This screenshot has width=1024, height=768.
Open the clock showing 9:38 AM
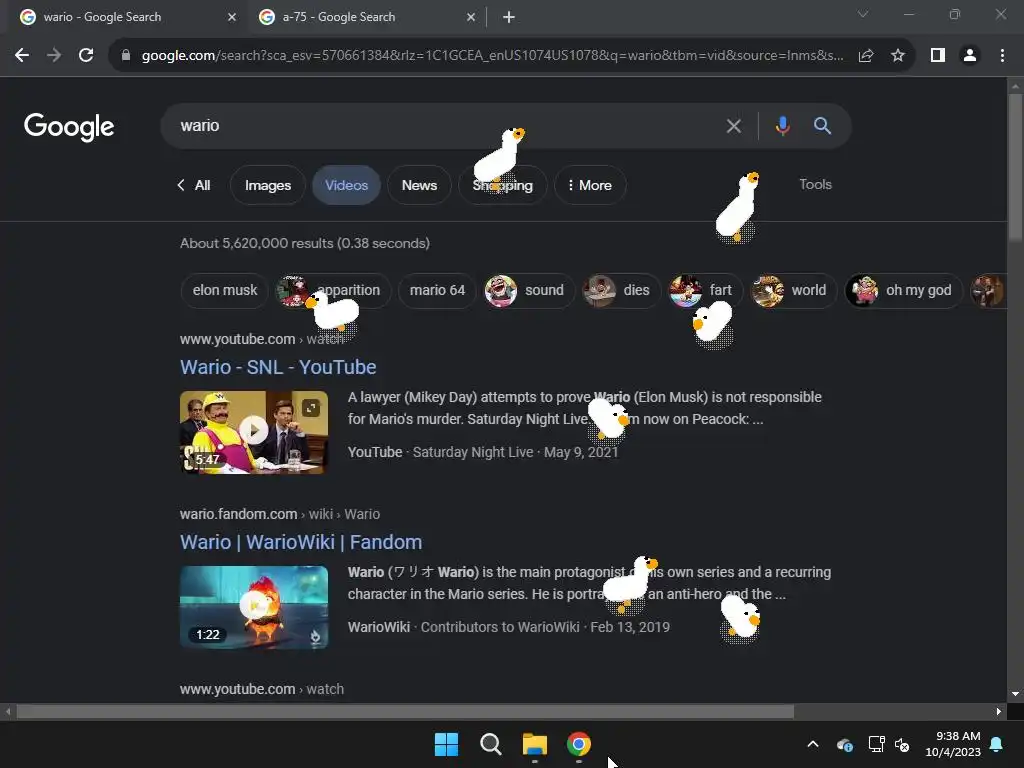click(x=953, y=744)
